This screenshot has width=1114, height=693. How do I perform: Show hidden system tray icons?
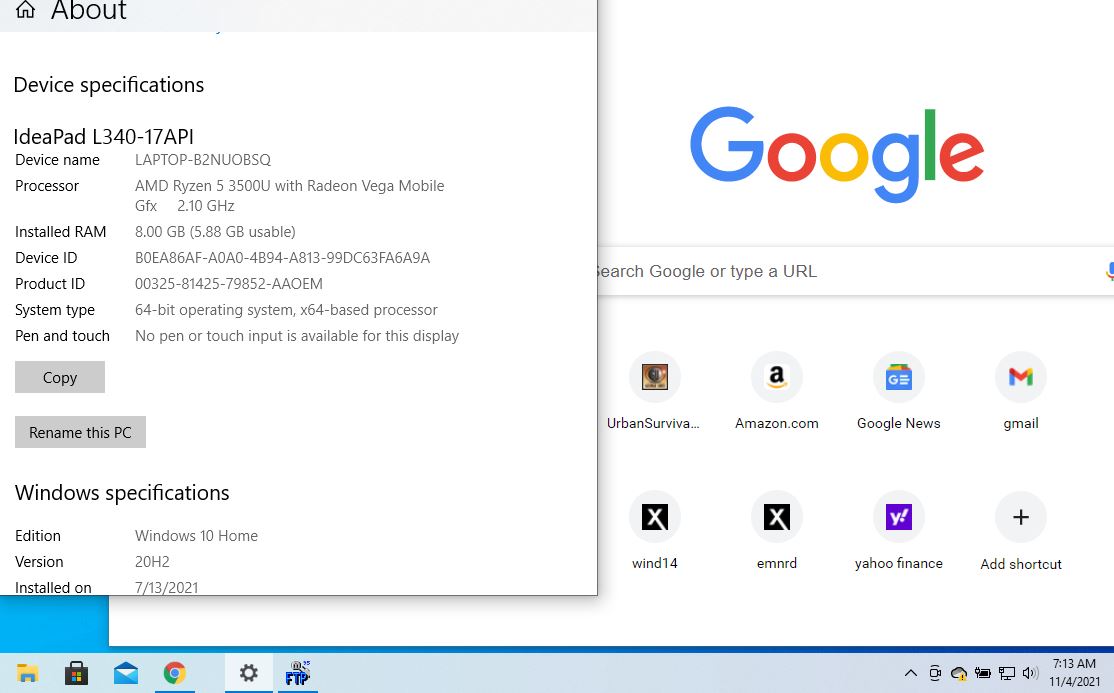[910, 673]
